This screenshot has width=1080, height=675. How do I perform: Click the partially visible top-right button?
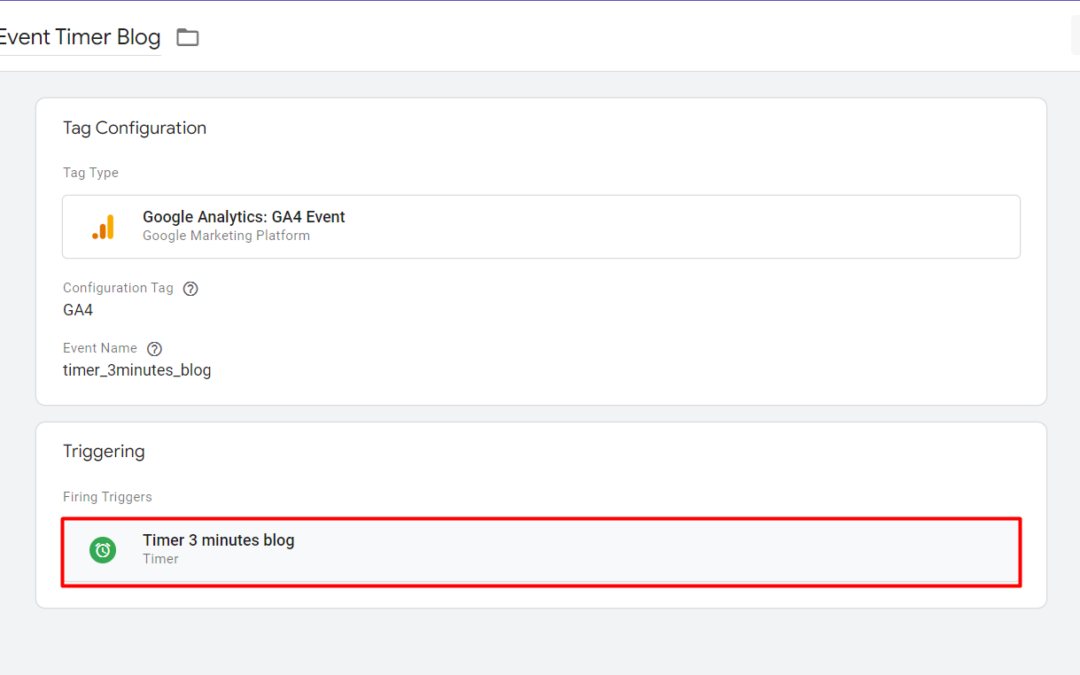pos(1074,36)
